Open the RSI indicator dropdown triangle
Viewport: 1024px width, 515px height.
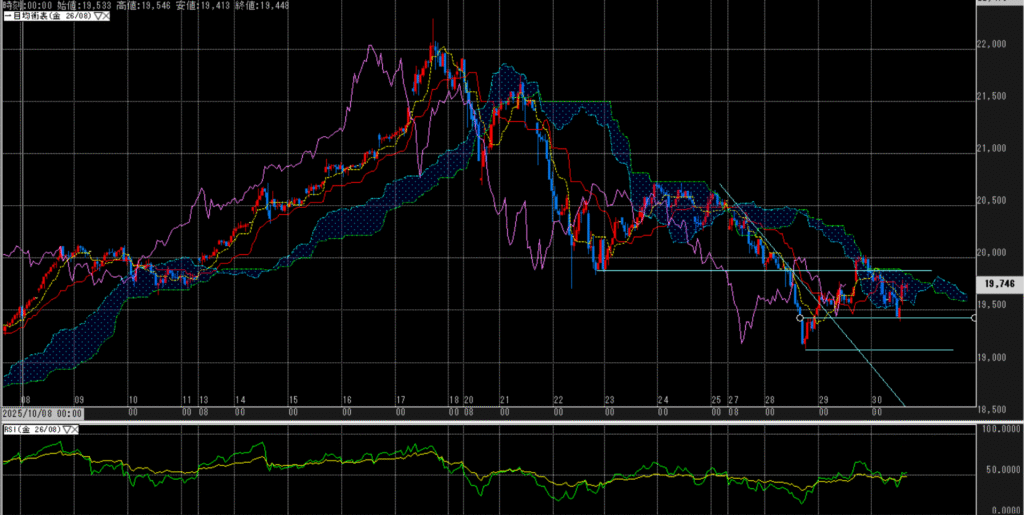point(69,429)
